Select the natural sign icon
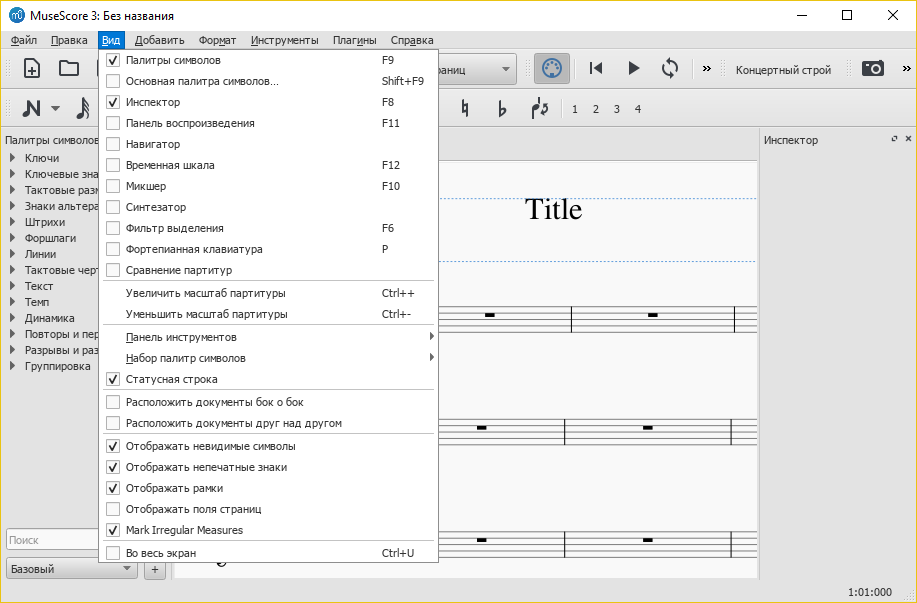Screen dimensions: 917x603 464,107
